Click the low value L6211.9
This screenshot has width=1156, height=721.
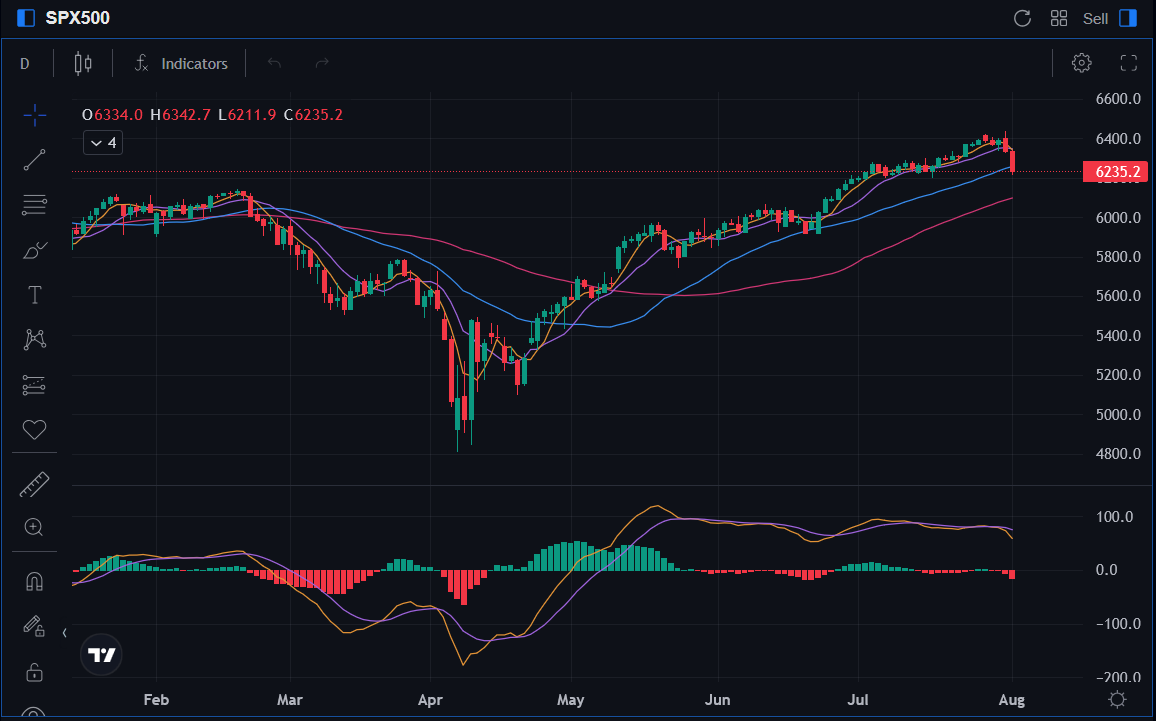pos(247,115)
